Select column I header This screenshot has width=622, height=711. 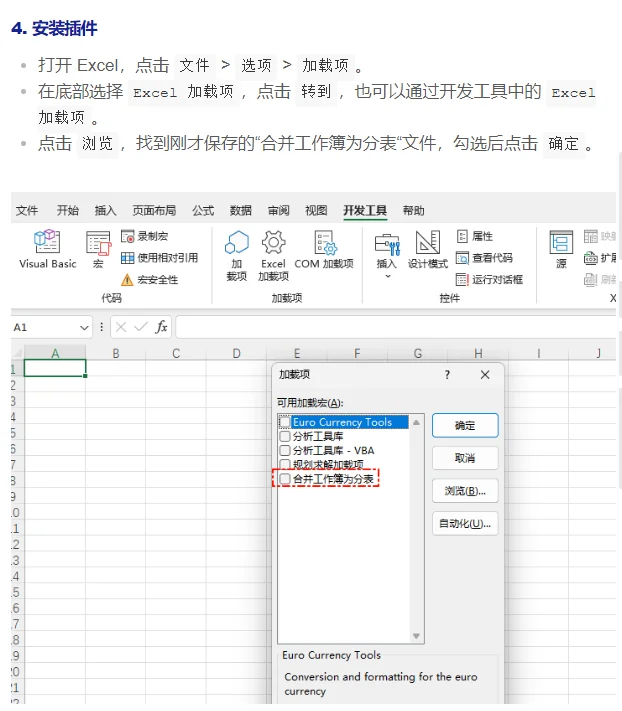539,353
